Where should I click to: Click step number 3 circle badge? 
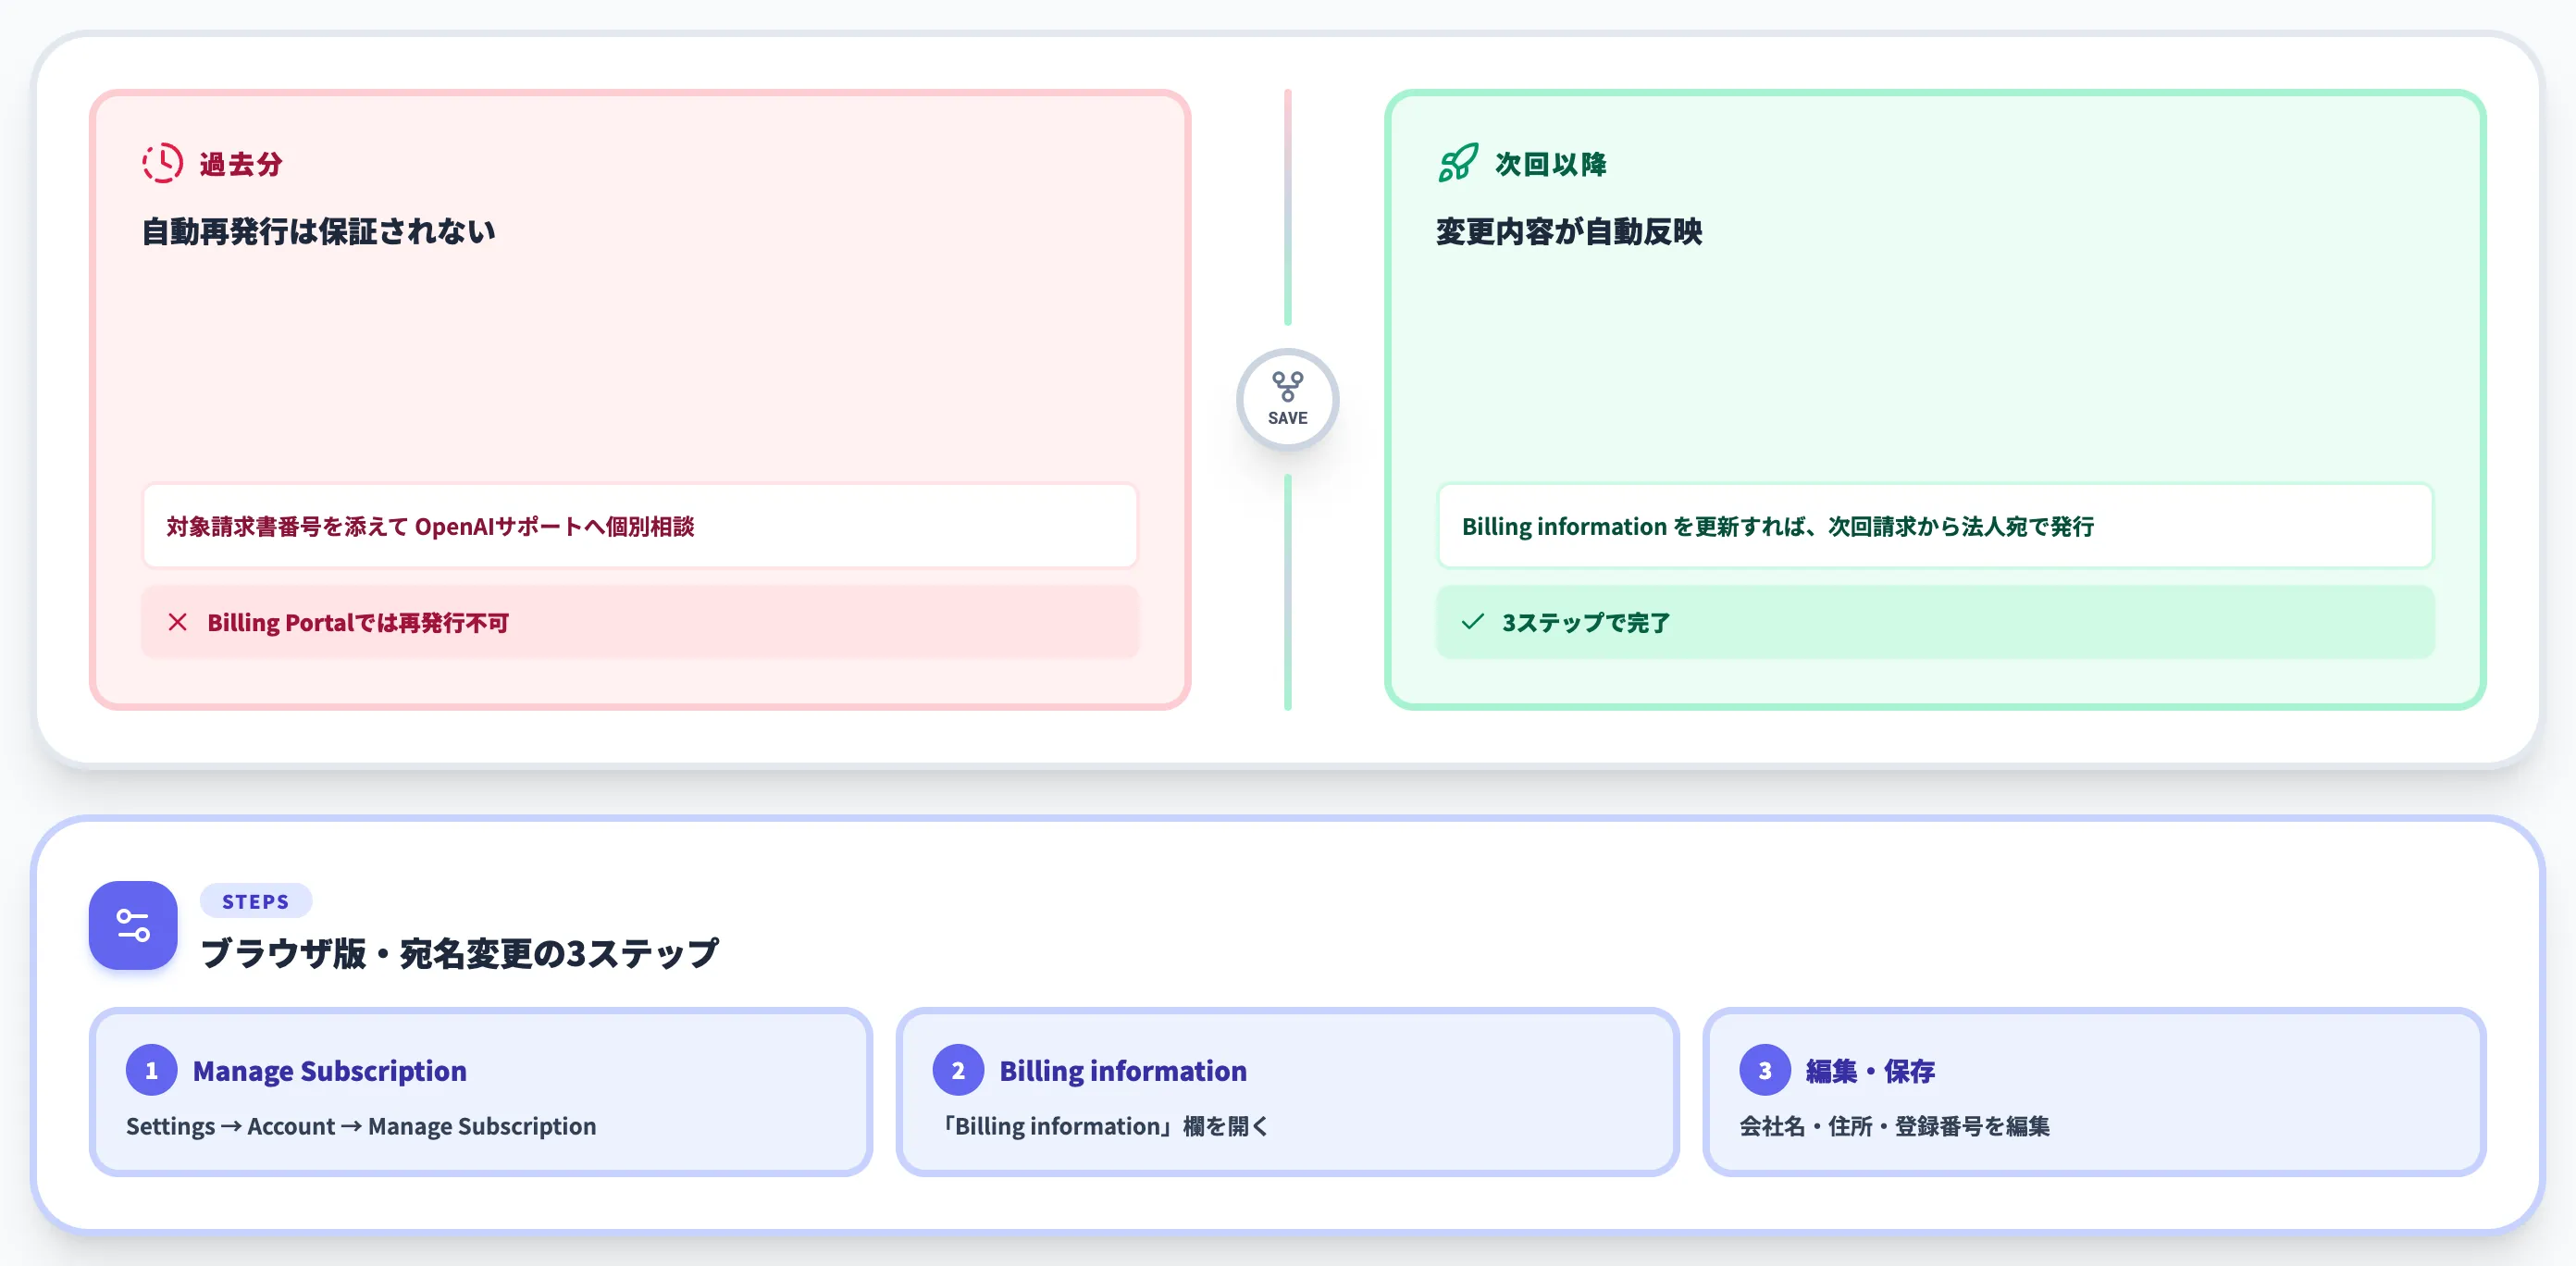coord(1765,1070)
